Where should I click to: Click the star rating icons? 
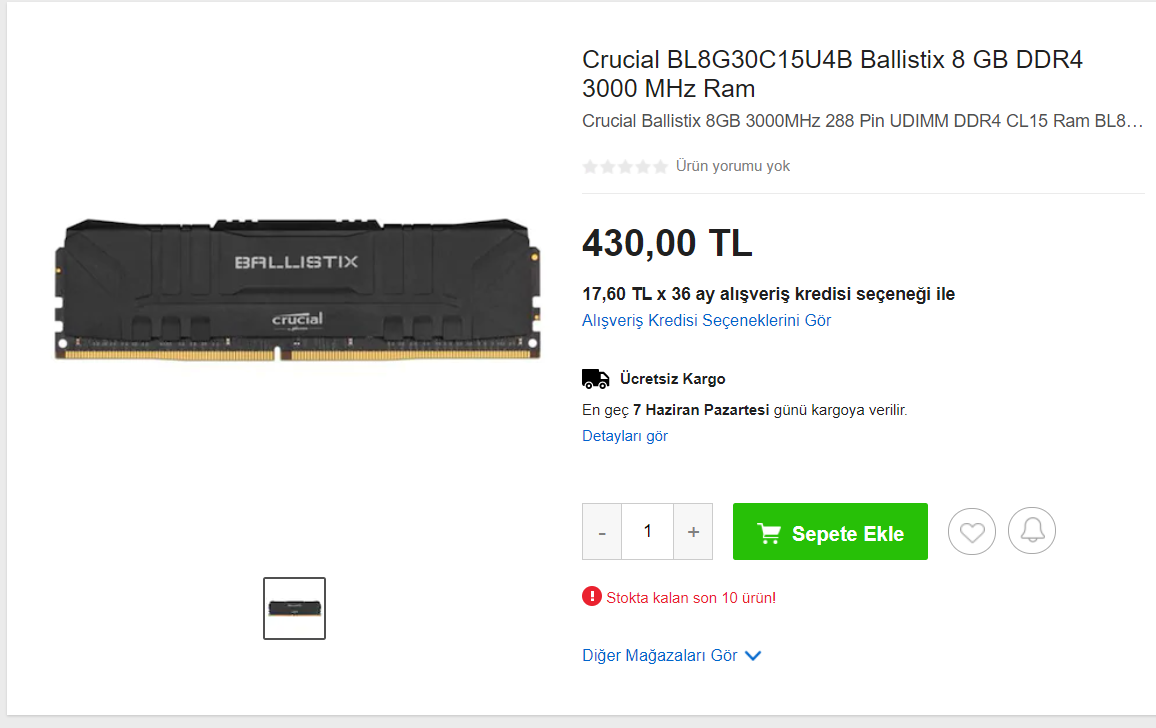pyautogui.click(x=625, y=167)
